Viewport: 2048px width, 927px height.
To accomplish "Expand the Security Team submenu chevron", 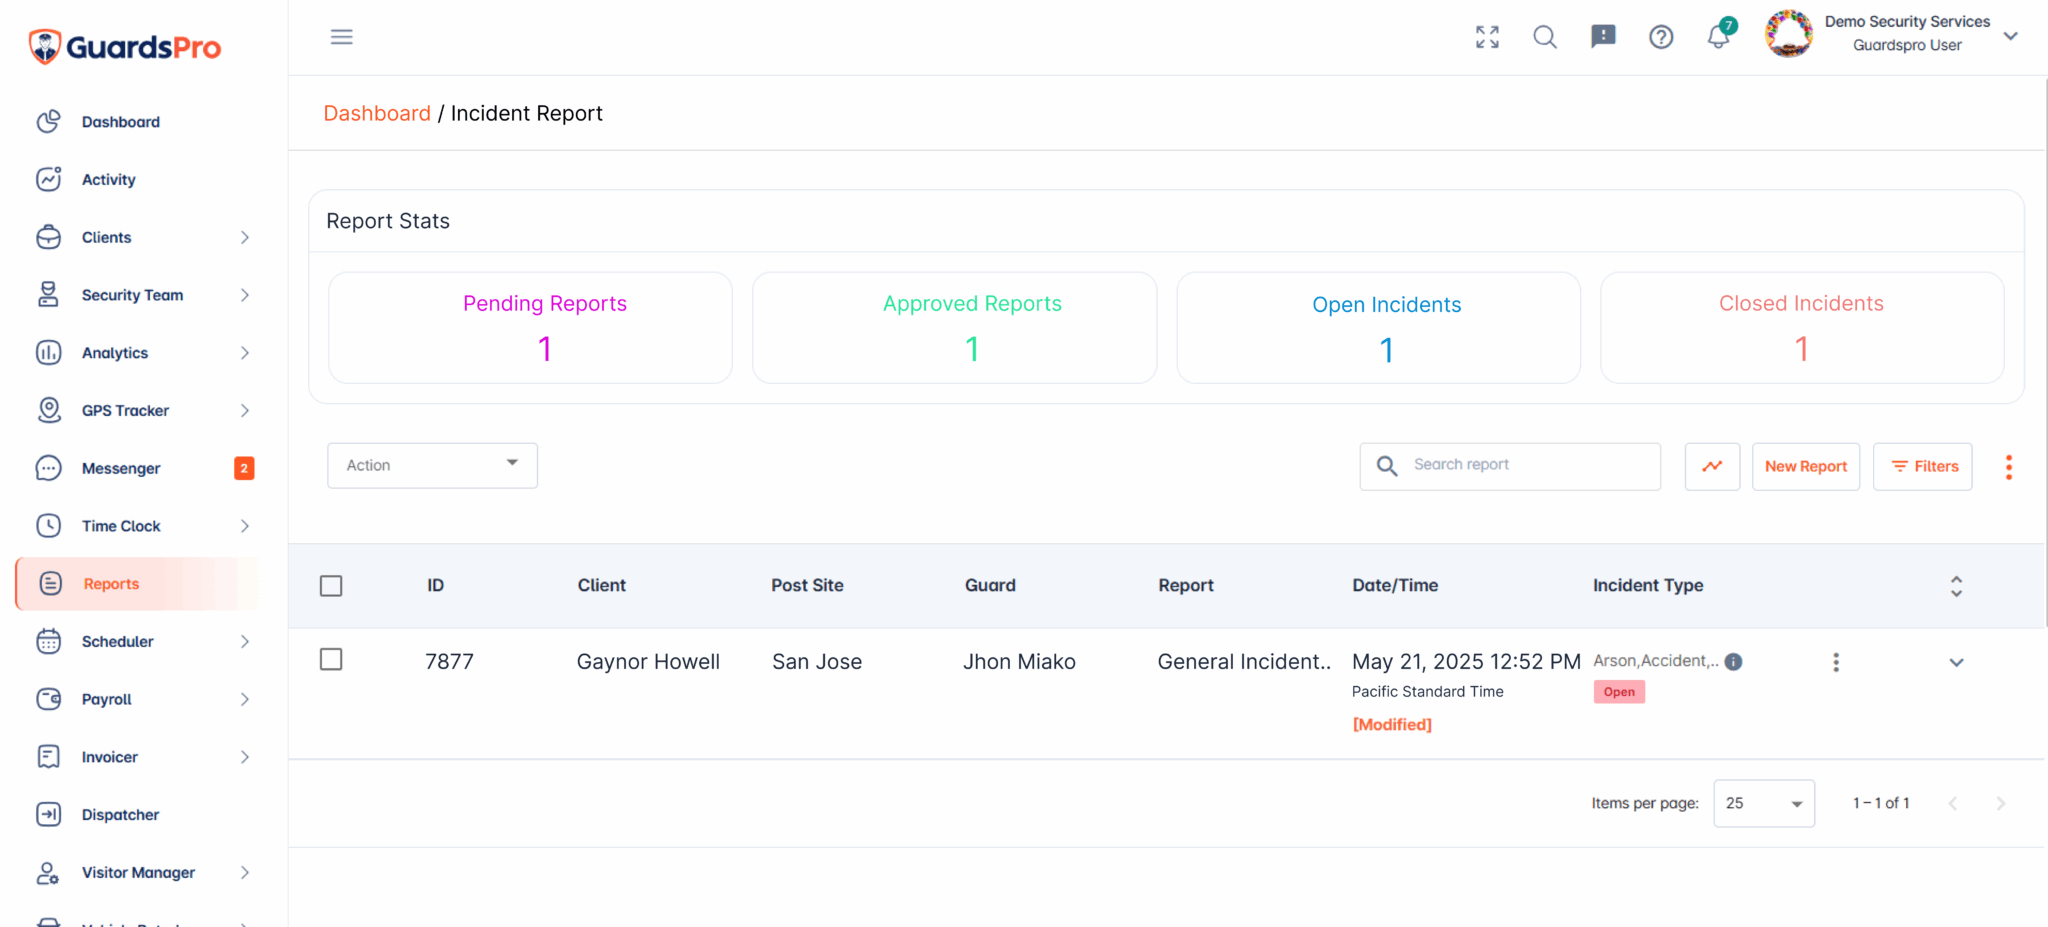I will pos(245,295).
